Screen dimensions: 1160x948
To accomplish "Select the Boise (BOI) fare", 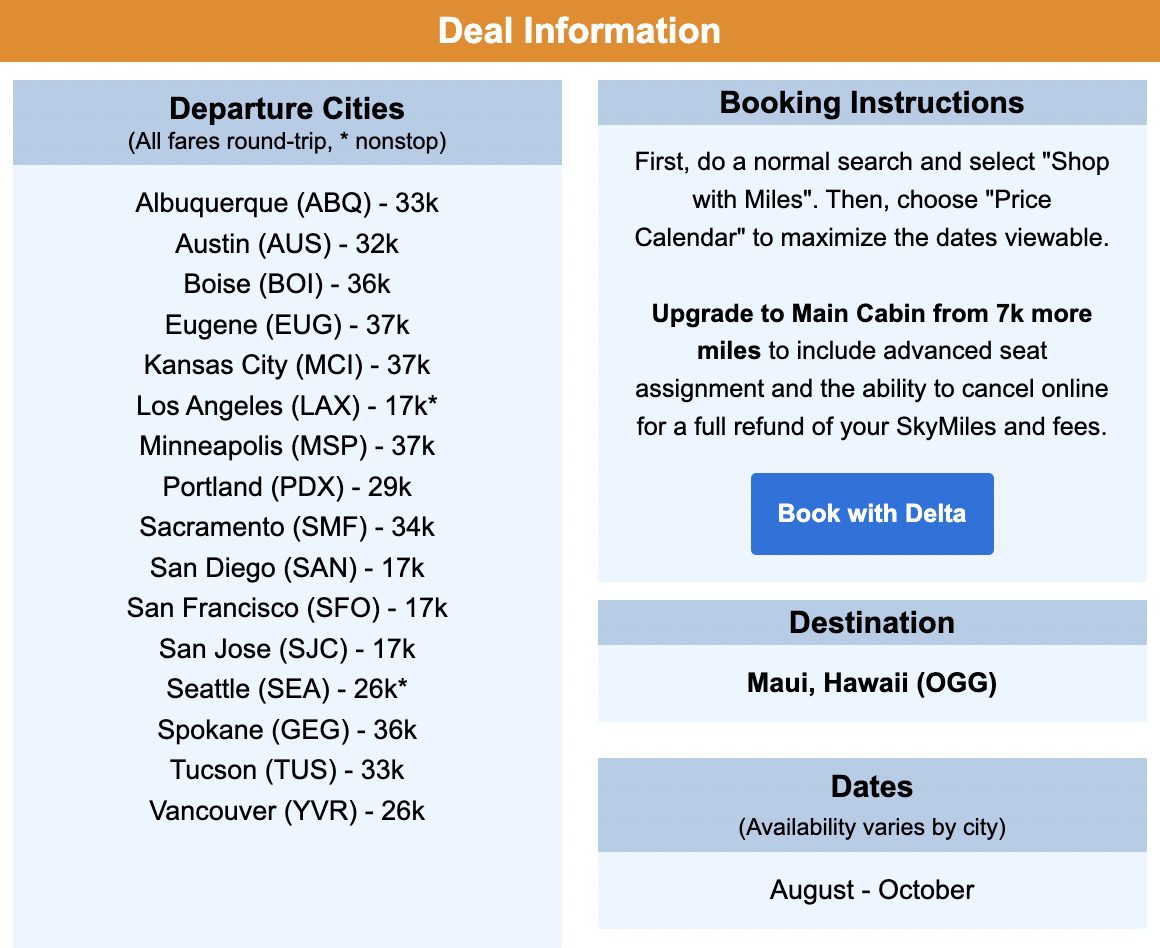I will (287, 284).
